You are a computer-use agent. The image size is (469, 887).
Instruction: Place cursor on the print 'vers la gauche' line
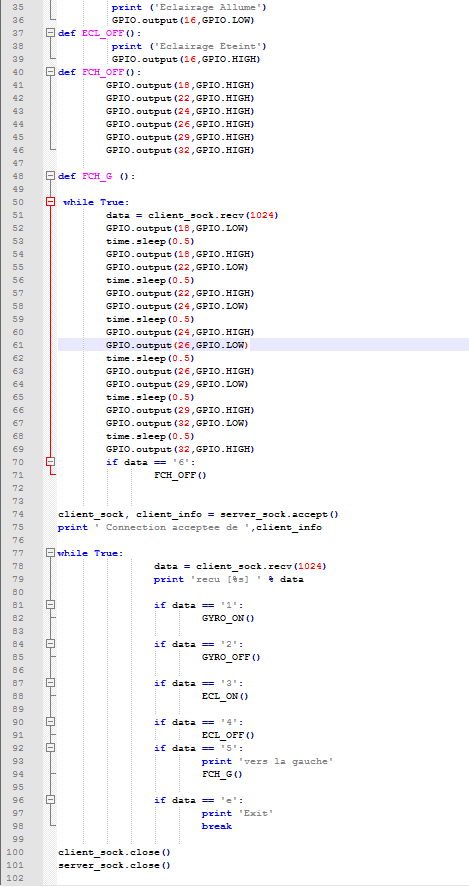tap(267, 761)
